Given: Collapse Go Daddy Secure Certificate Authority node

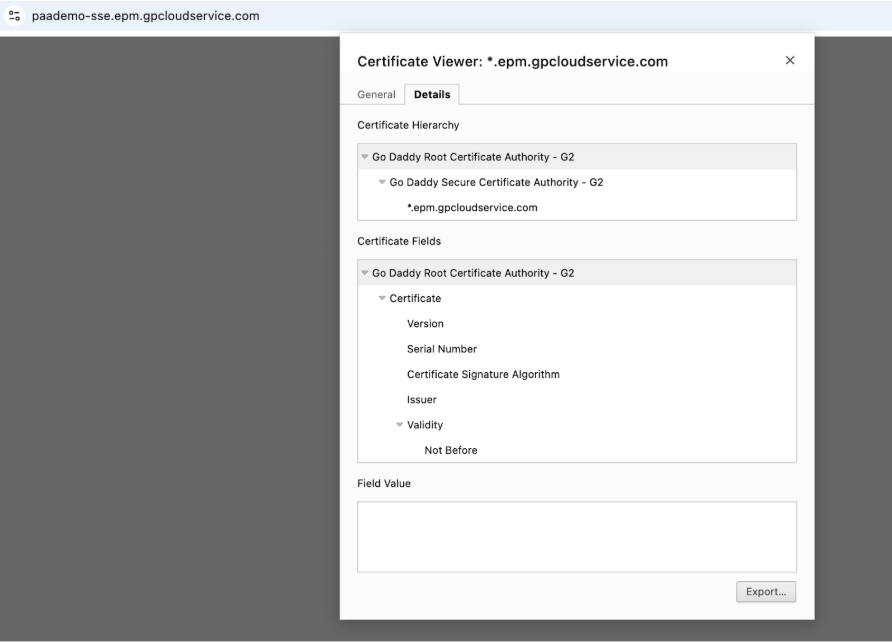Looking at the screenshot, I should 382,182.
